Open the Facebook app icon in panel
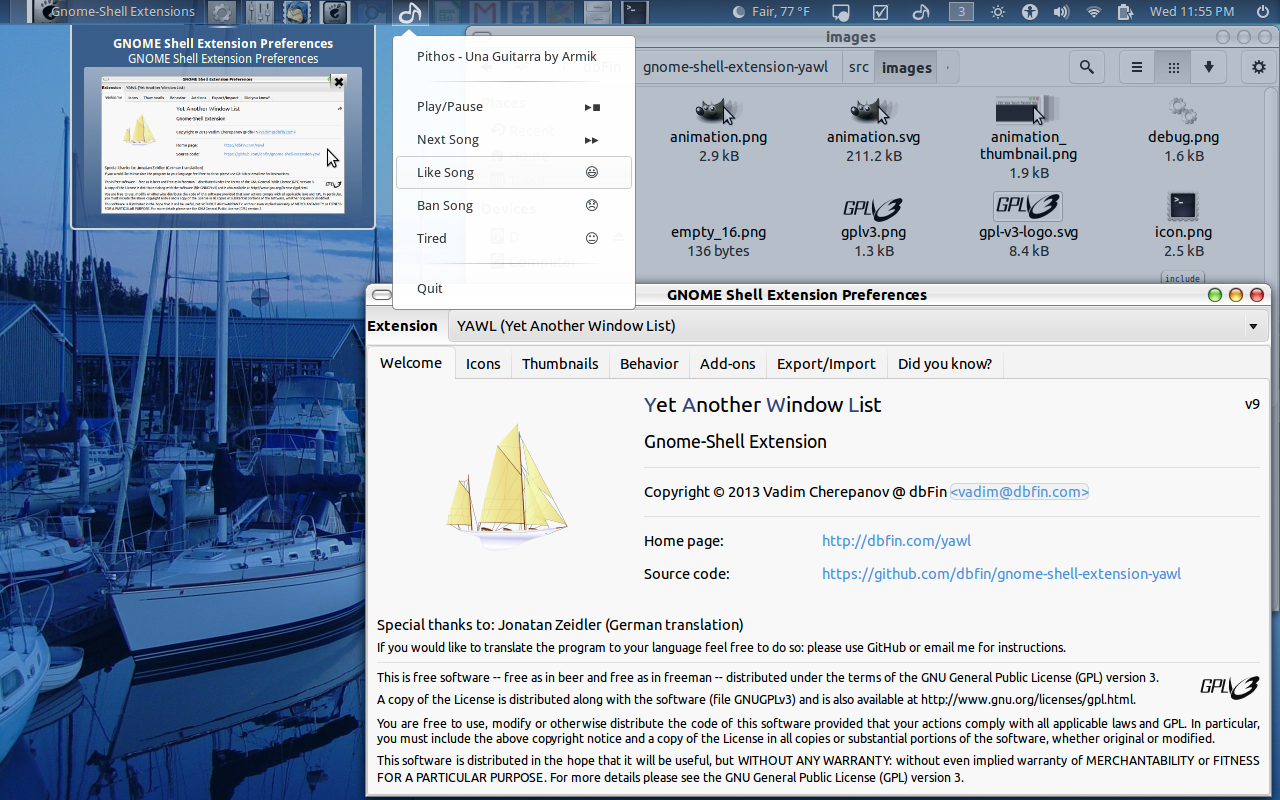1280x800 pixels. point(522,13)
